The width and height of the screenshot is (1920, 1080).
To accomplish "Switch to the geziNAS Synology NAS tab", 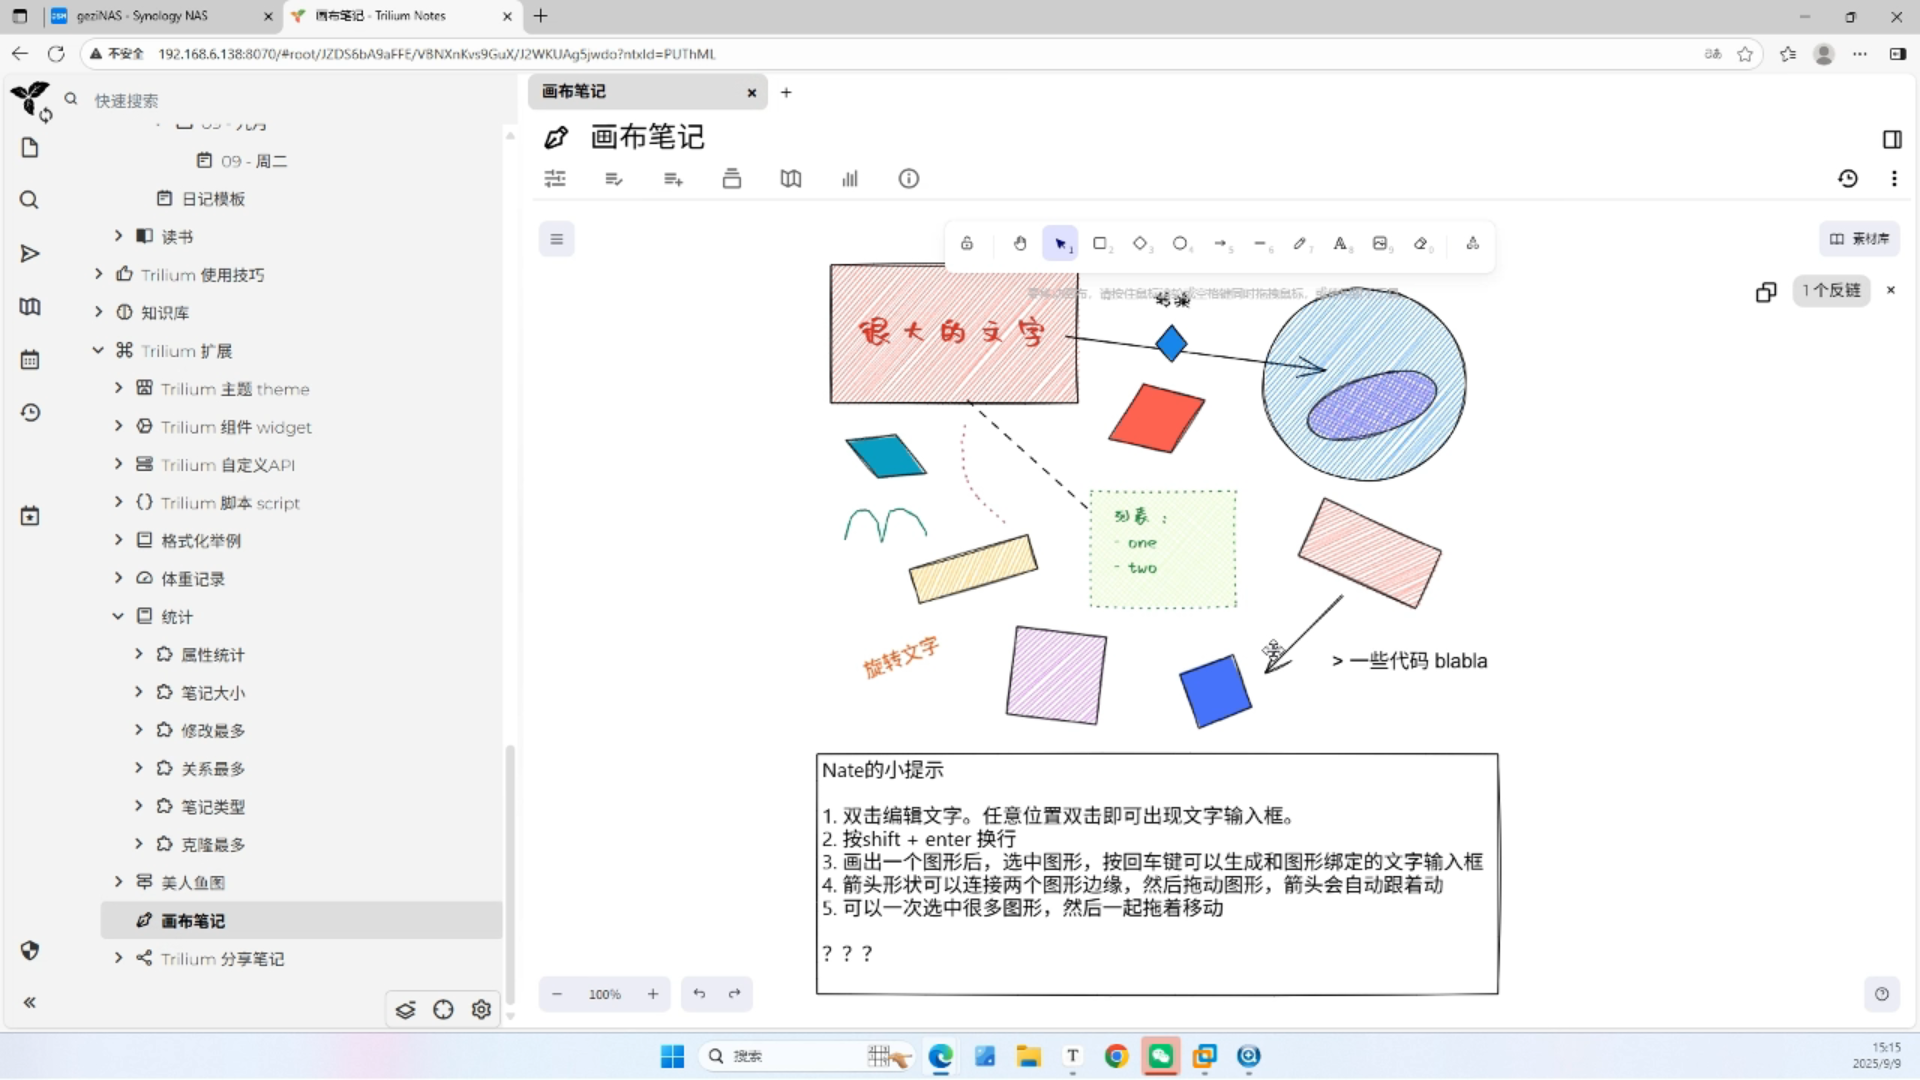I will (x=142, y=16).
